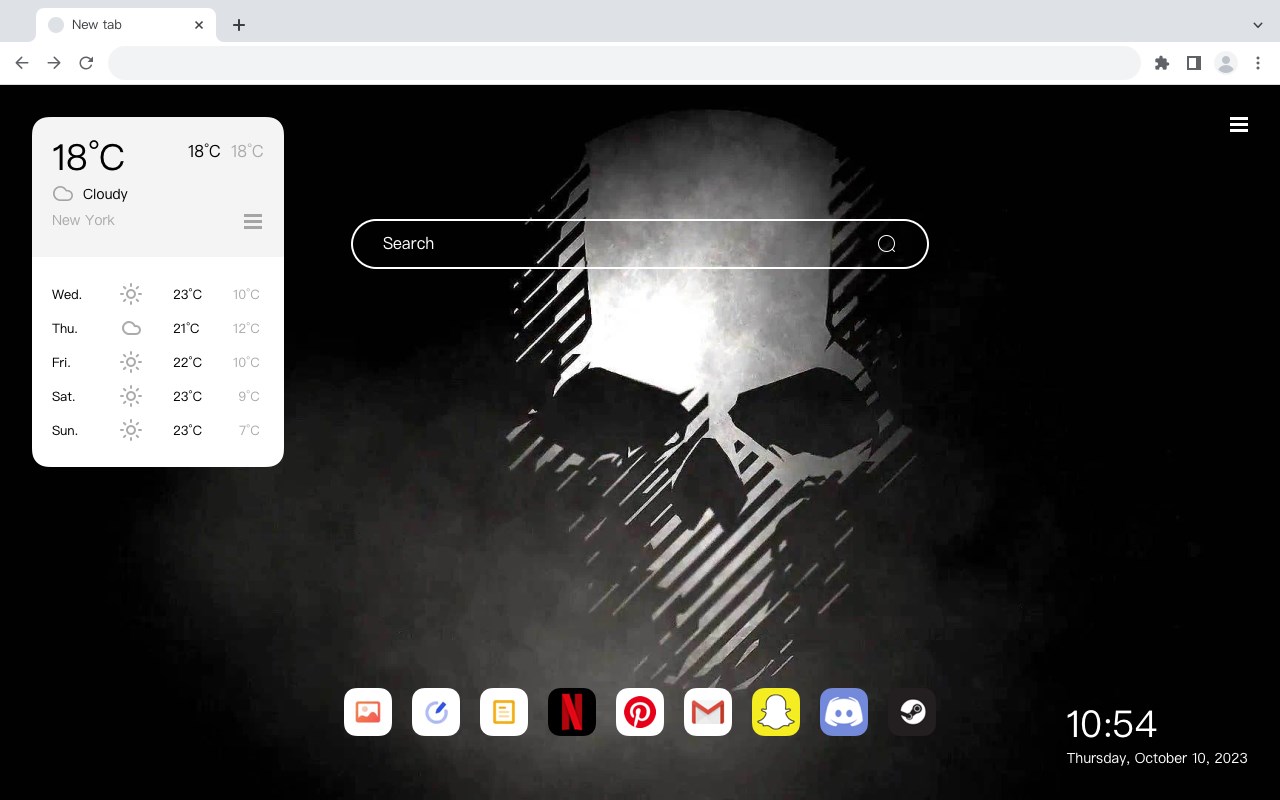
Task: Open the weather widget list menu
Action: click(x=253, y=221)
